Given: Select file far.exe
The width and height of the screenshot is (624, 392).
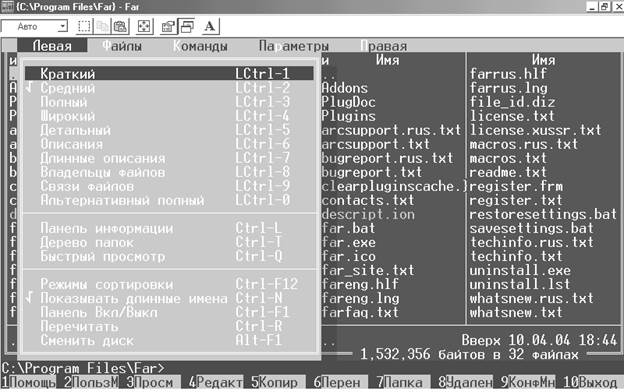Looking at the screenshot, I should 349,242.
